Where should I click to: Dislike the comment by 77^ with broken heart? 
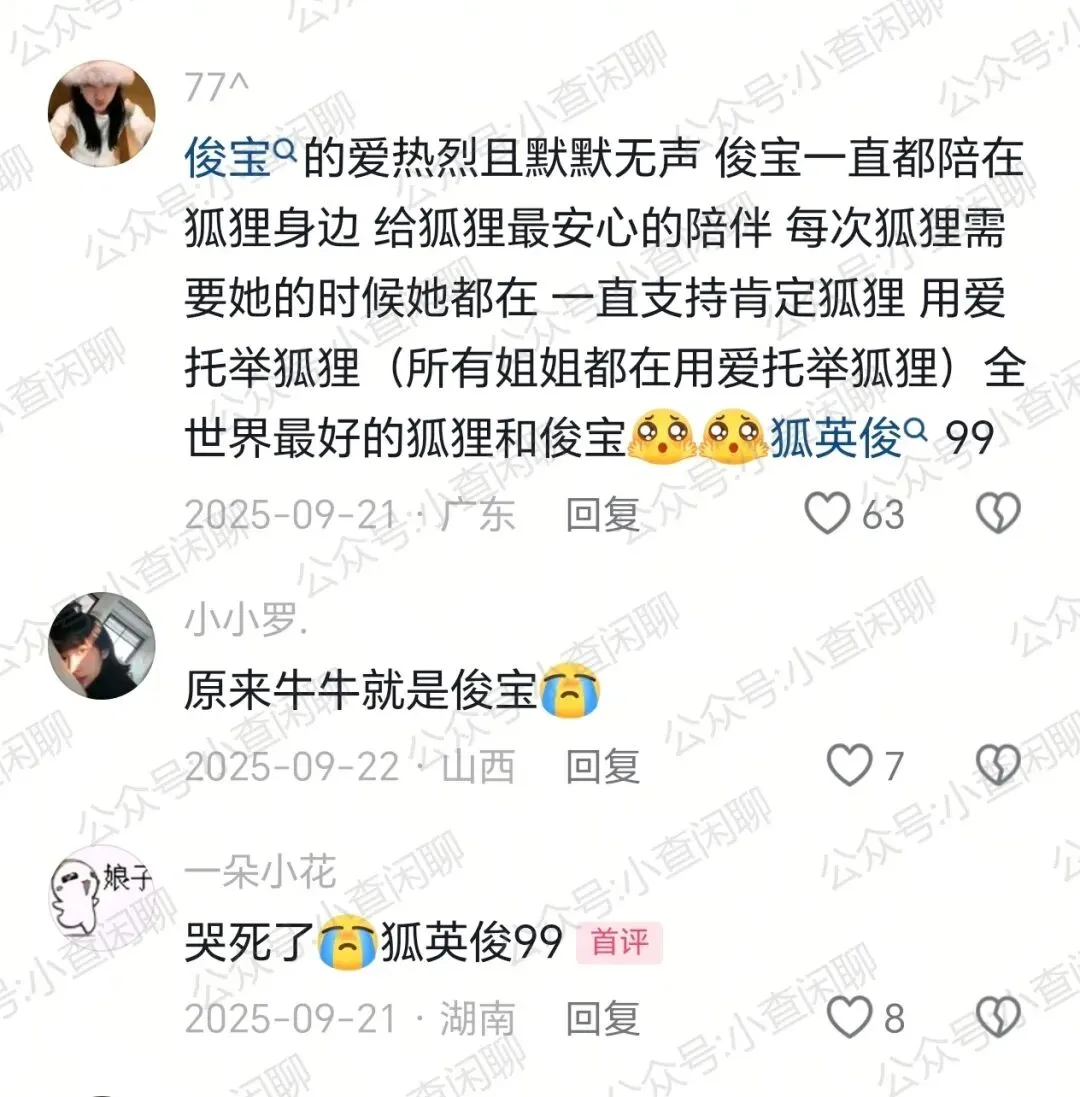pos(998,513)
